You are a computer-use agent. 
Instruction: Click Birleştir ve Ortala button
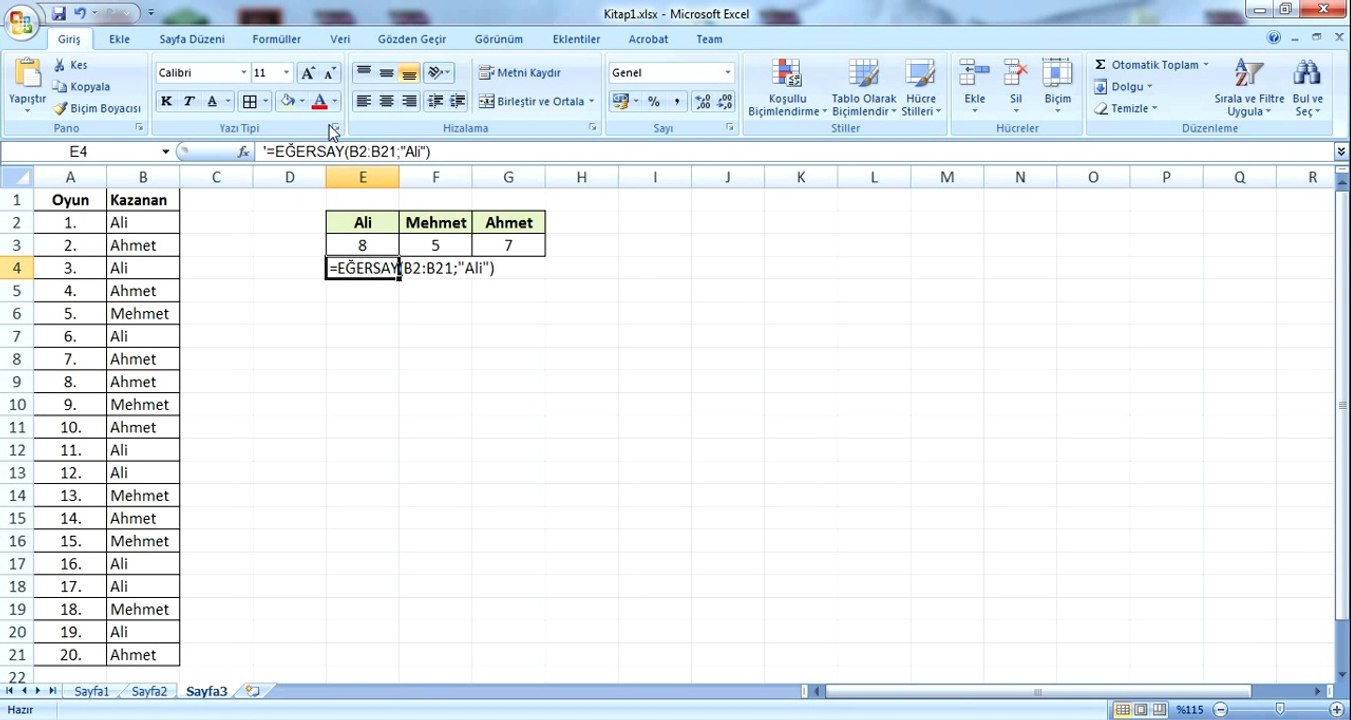tap(531, 101)
